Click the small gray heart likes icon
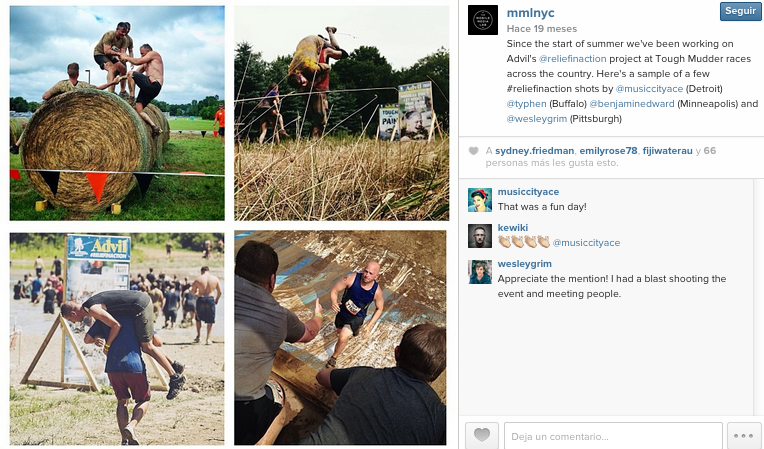 click(473, 151)
